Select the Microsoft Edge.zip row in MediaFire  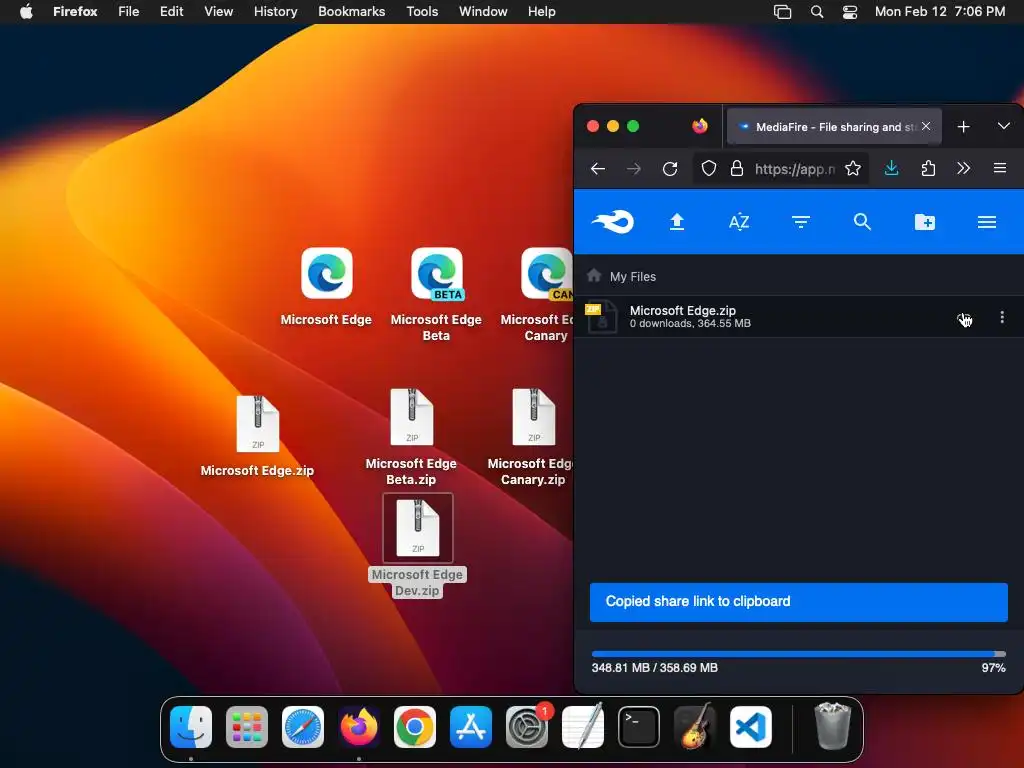click(798, 317)
